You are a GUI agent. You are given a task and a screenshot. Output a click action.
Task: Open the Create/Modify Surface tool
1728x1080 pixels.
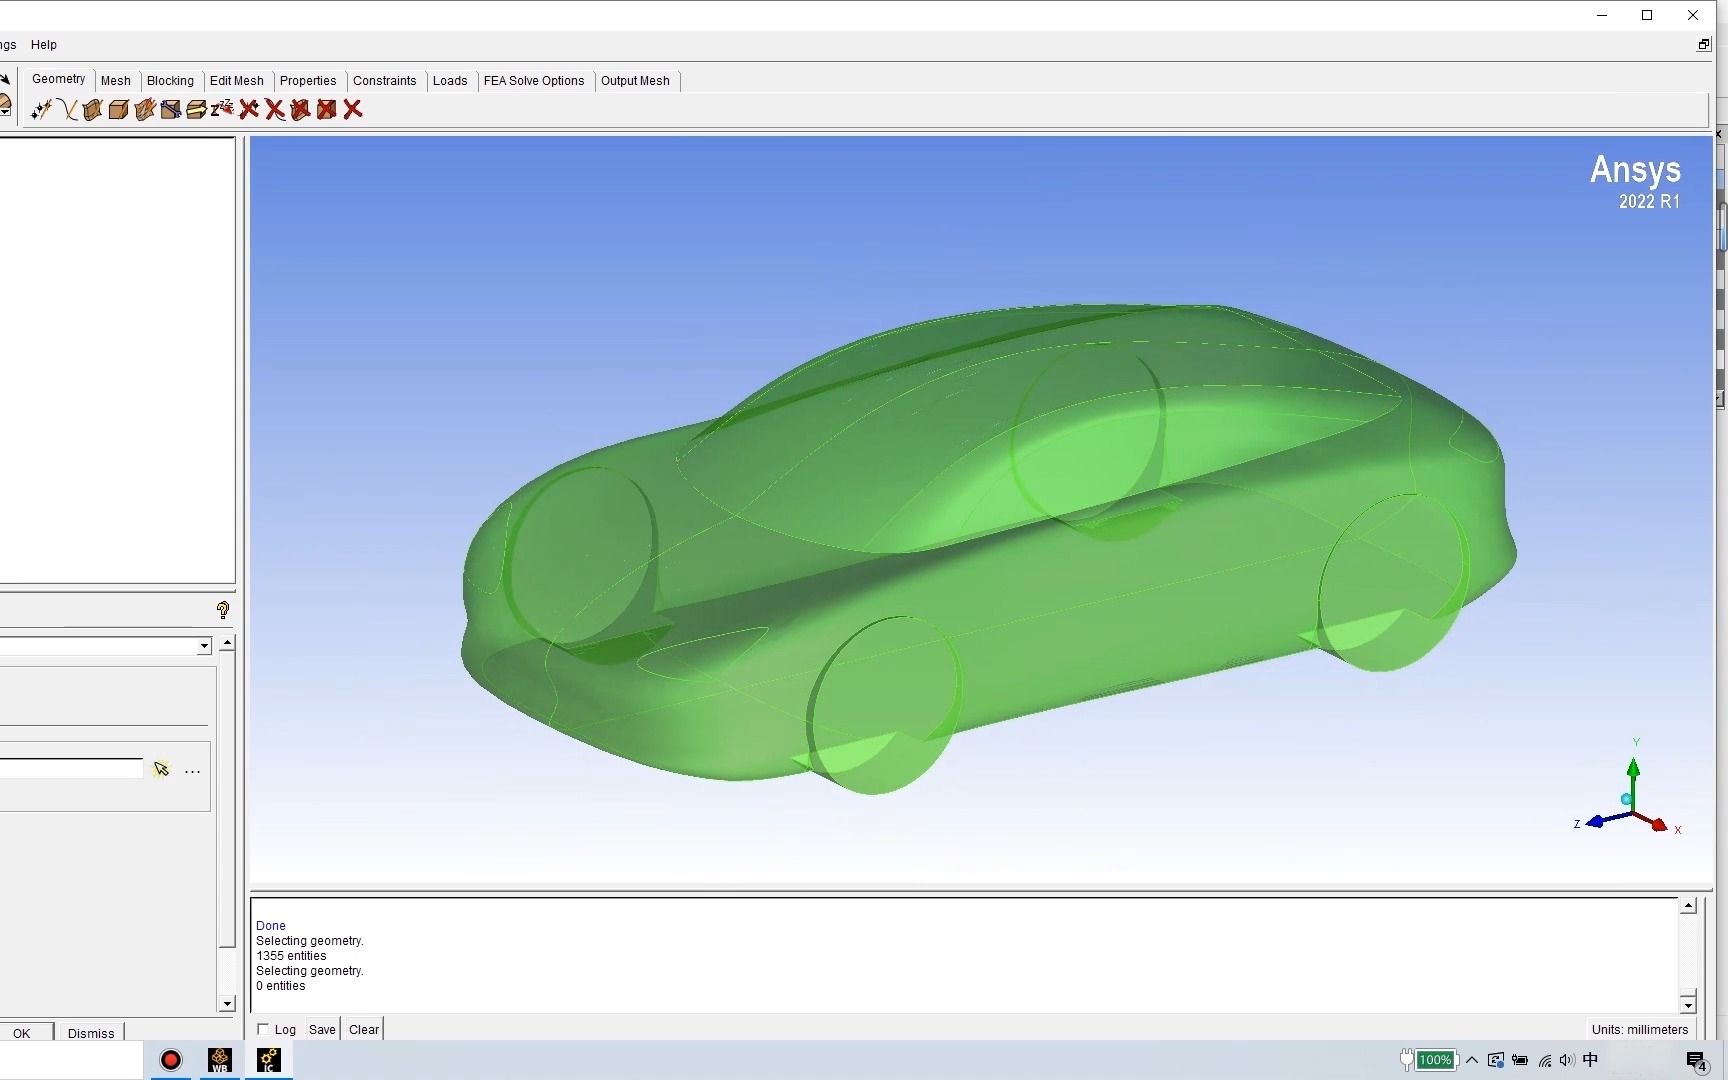pyautogui.click(x=93, y=109)
